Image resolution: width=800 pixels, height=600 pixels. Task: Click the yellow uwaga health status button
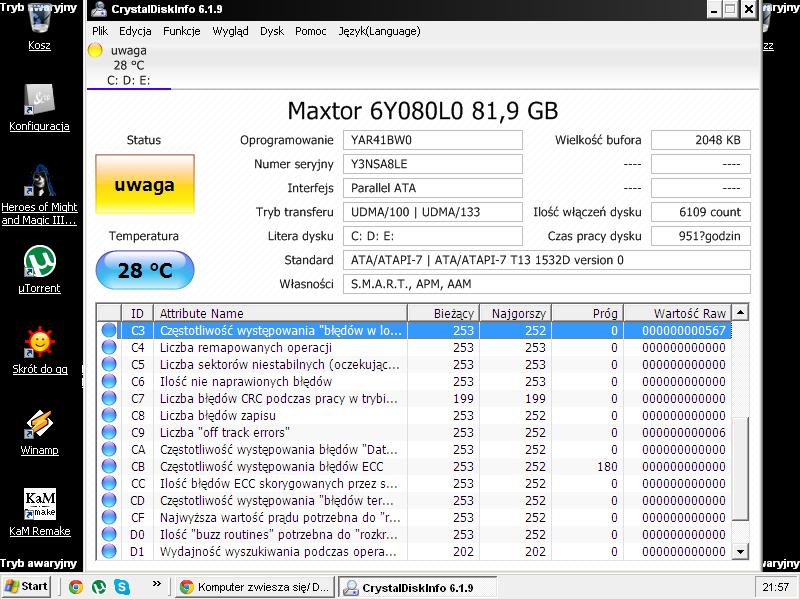pos(145,184)
